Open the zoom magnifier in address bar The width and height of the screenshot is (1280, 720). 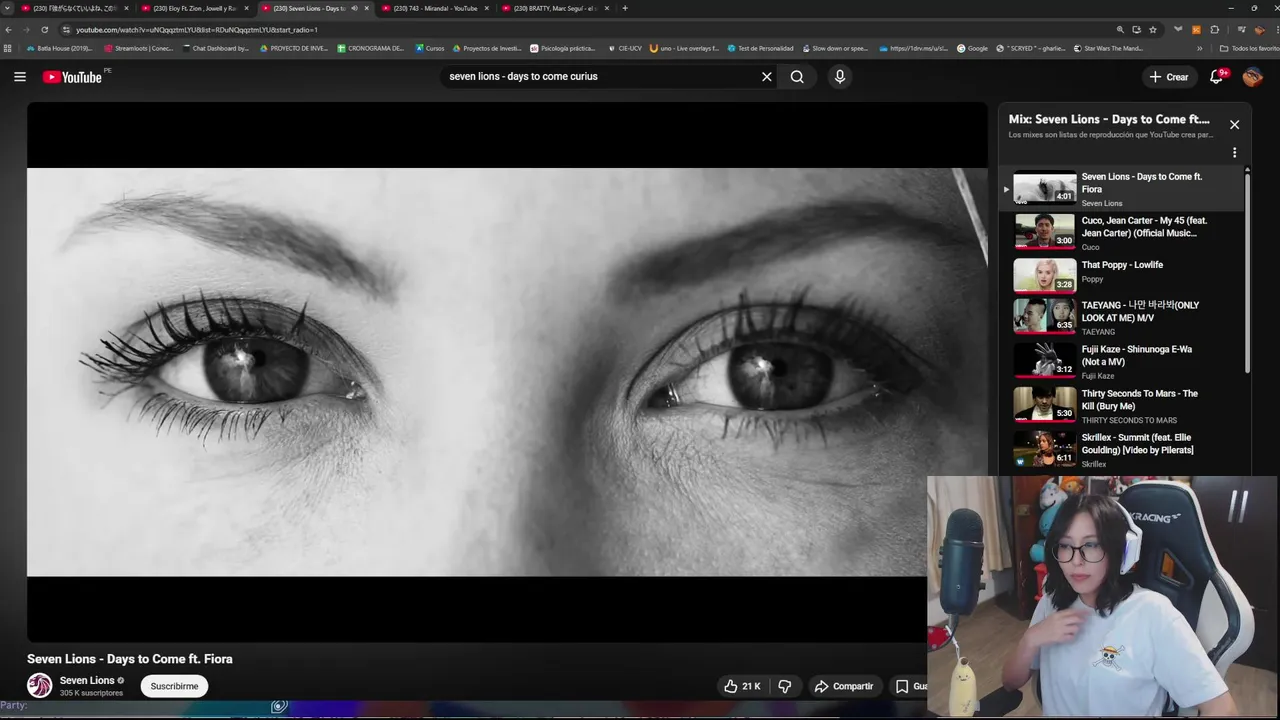pyautogui.click(x=1120, y=30)
